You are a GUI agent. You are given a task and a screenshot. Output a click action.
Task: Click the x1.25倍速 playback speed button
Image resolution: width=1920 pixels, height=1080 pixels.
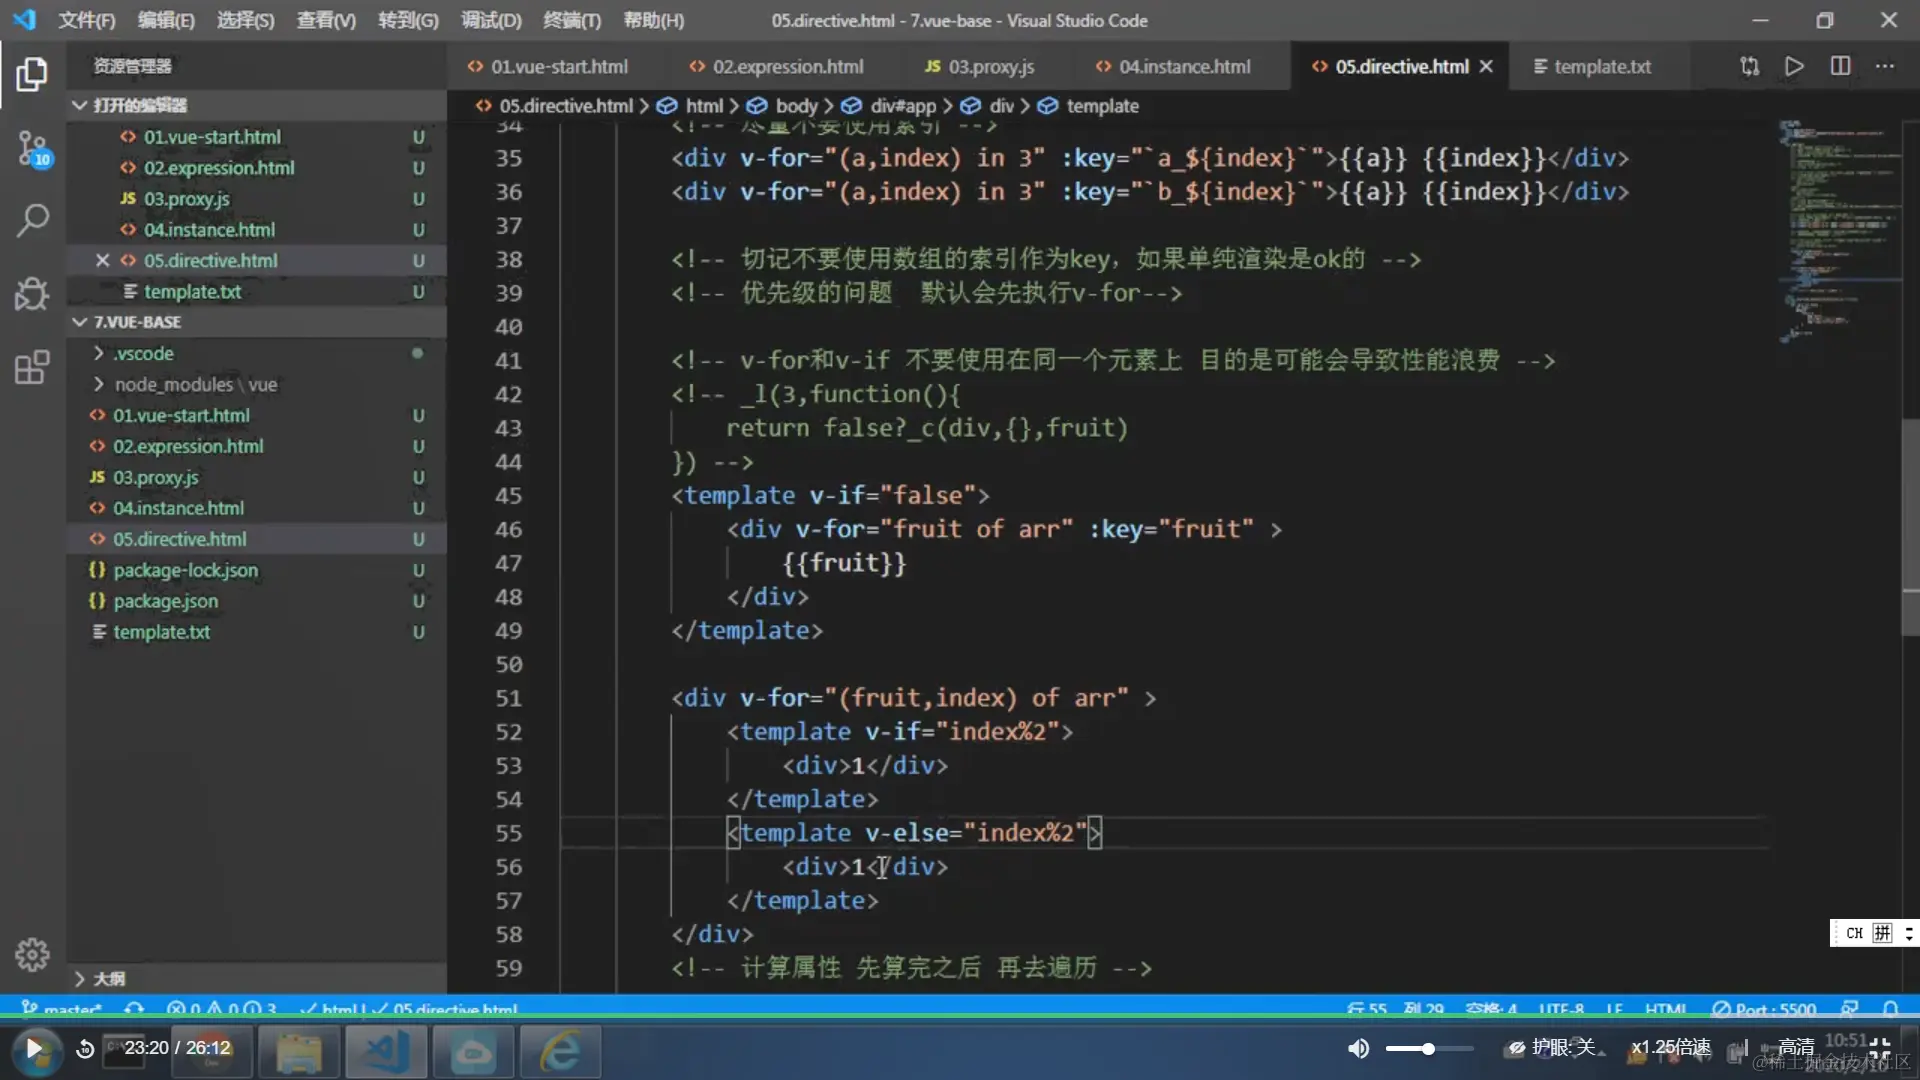[x=1670, y=1047]
